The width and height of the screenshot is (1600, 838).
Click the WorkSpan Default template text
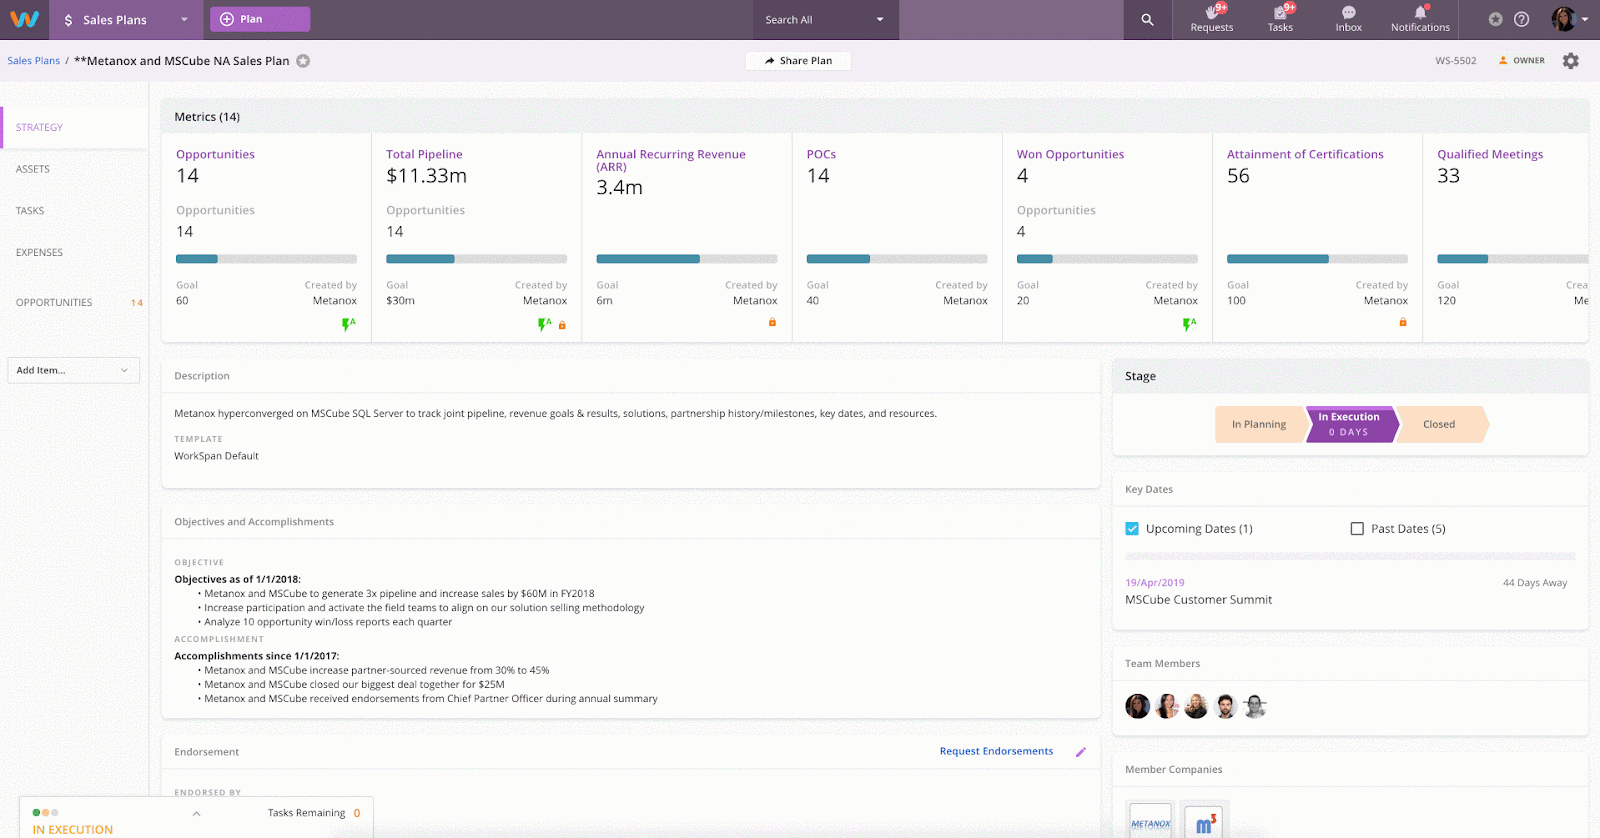click(216, 456)
